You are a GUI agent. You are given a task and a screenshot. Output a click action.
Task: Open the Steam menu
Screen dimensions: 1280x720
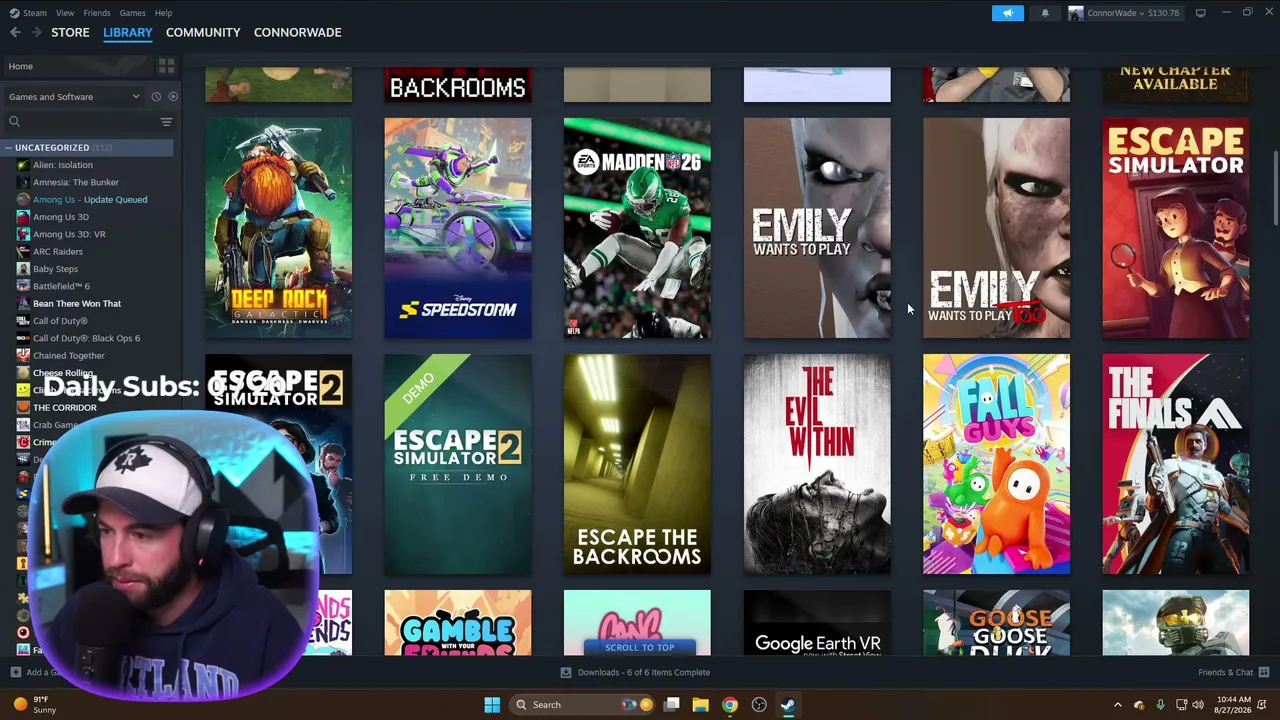click(35, 13)
